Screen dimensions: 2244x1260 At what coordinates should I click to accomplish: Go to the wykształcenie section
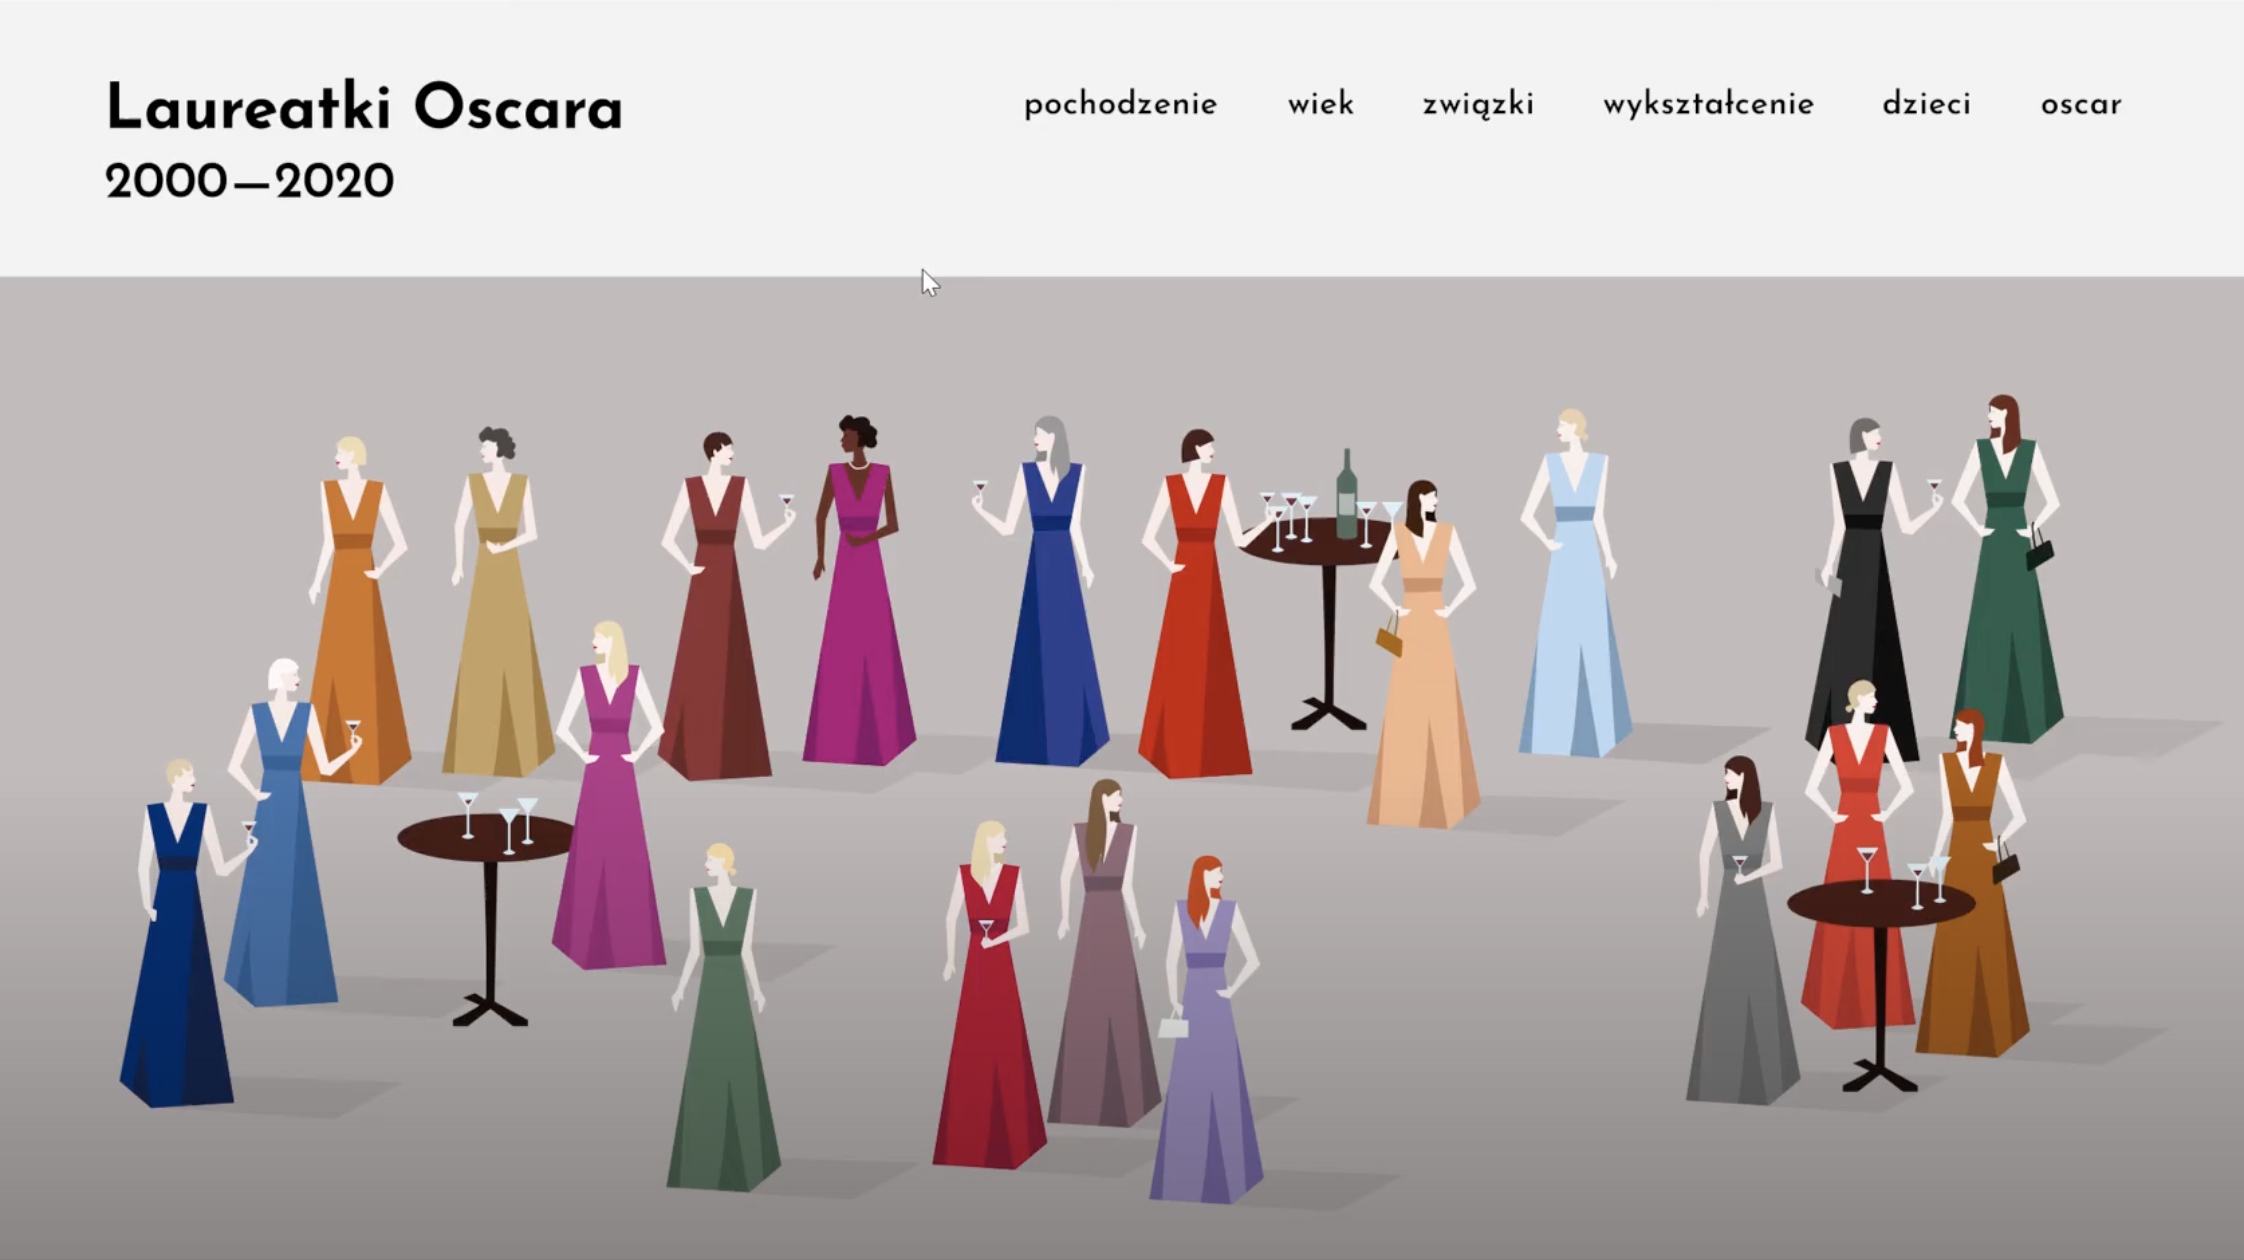pos(1708,105)
